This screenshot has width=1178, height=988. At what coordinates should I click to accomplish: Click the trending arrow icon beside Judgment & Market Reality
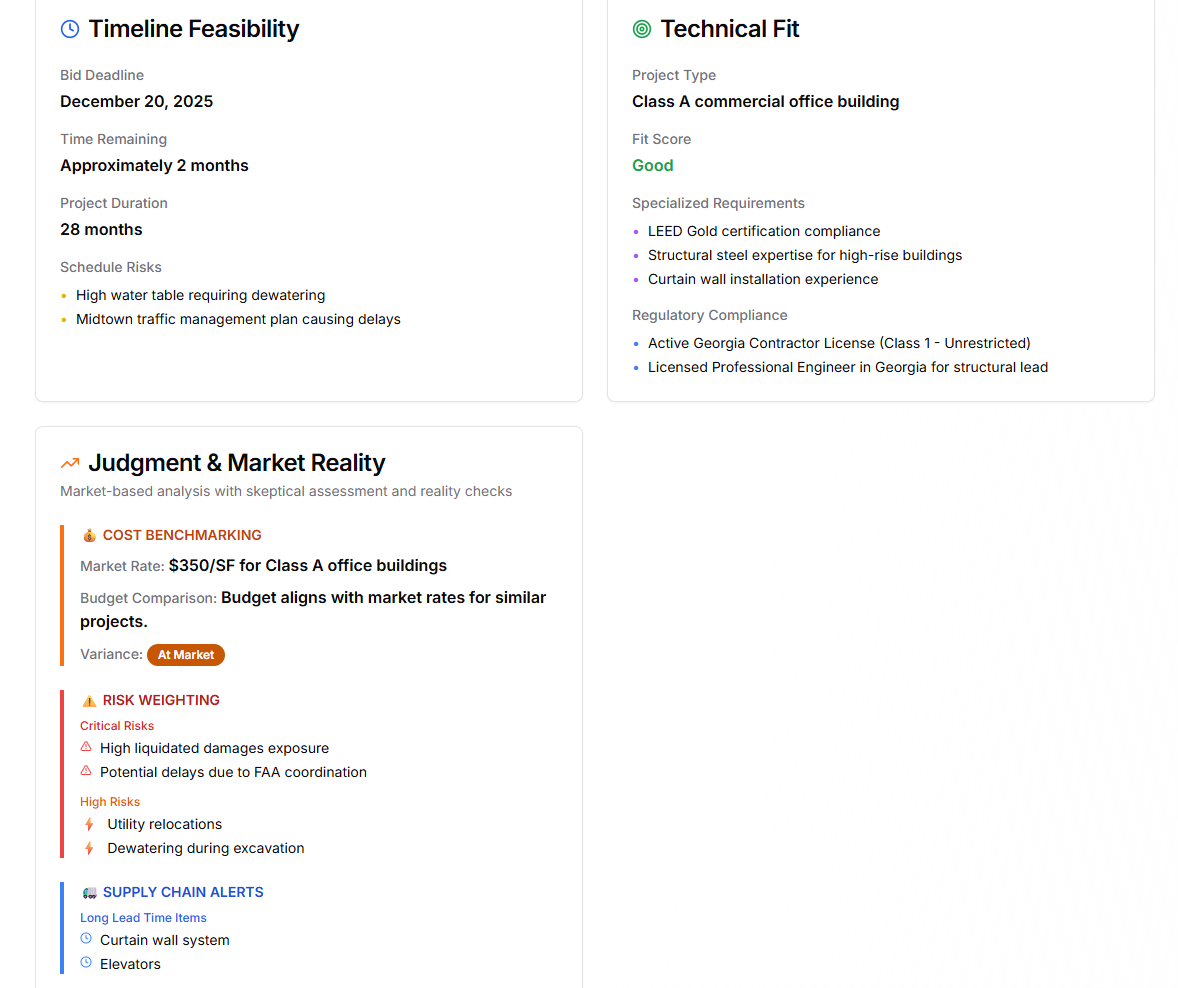[70, 463]
